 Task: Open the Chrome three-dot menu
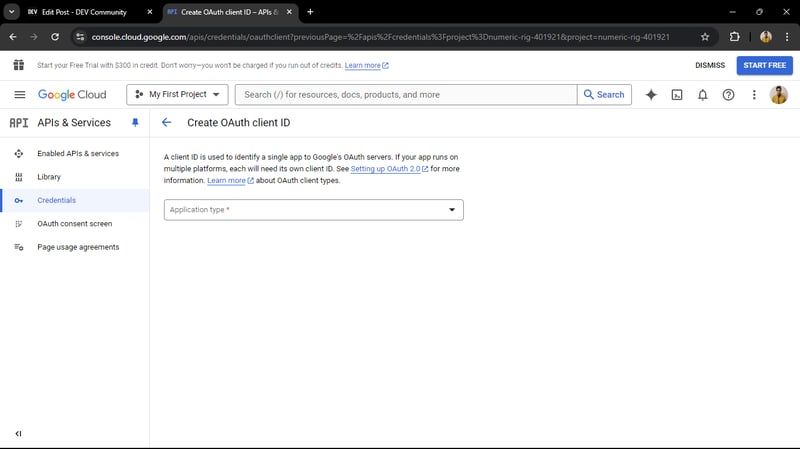pyautogui.click(x=787, y=37)
